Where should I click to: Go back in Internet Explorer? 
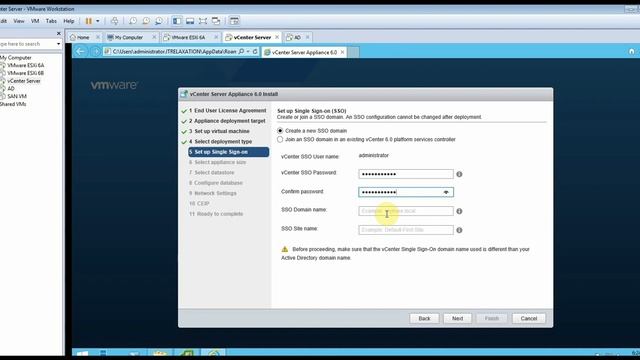[80, 51]
